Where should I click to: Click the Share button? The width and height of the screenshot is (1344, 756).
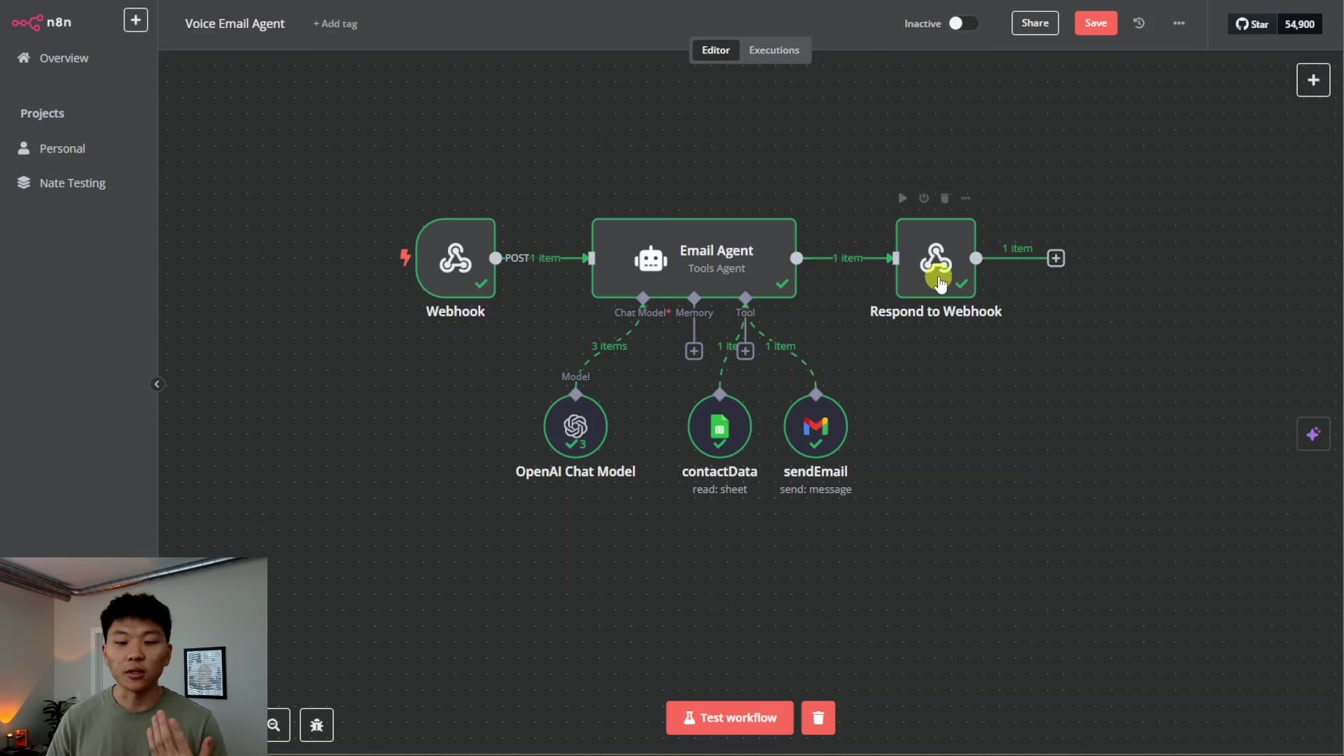pyautogui.click(x=1035, y=23)
